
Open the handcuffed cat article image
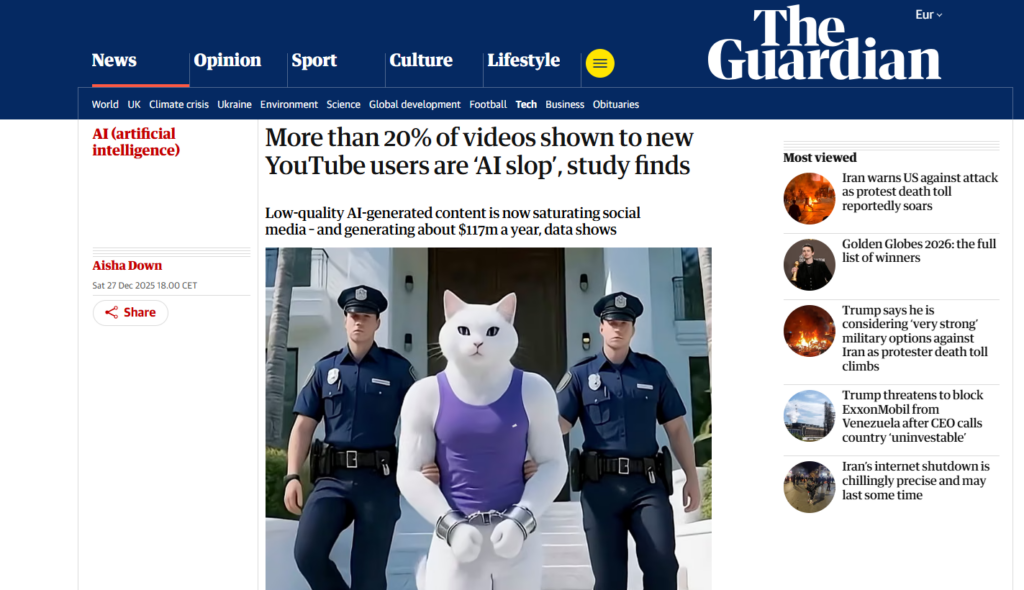pos(488,418)
